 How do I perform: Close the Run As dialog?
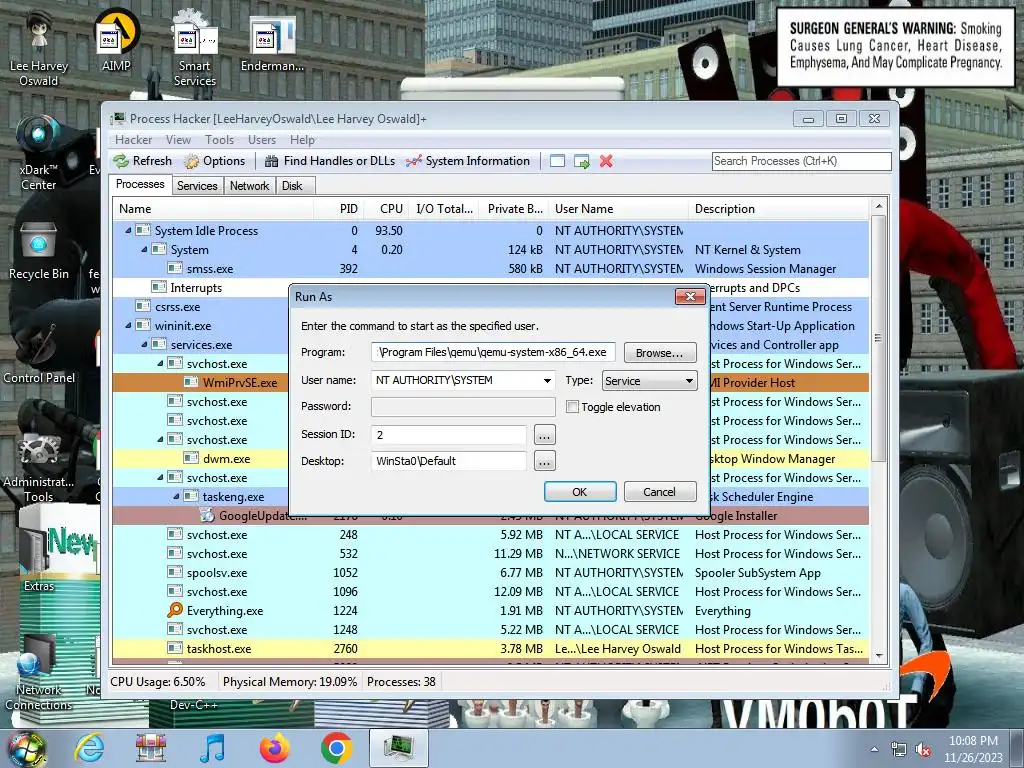[690, 296]
